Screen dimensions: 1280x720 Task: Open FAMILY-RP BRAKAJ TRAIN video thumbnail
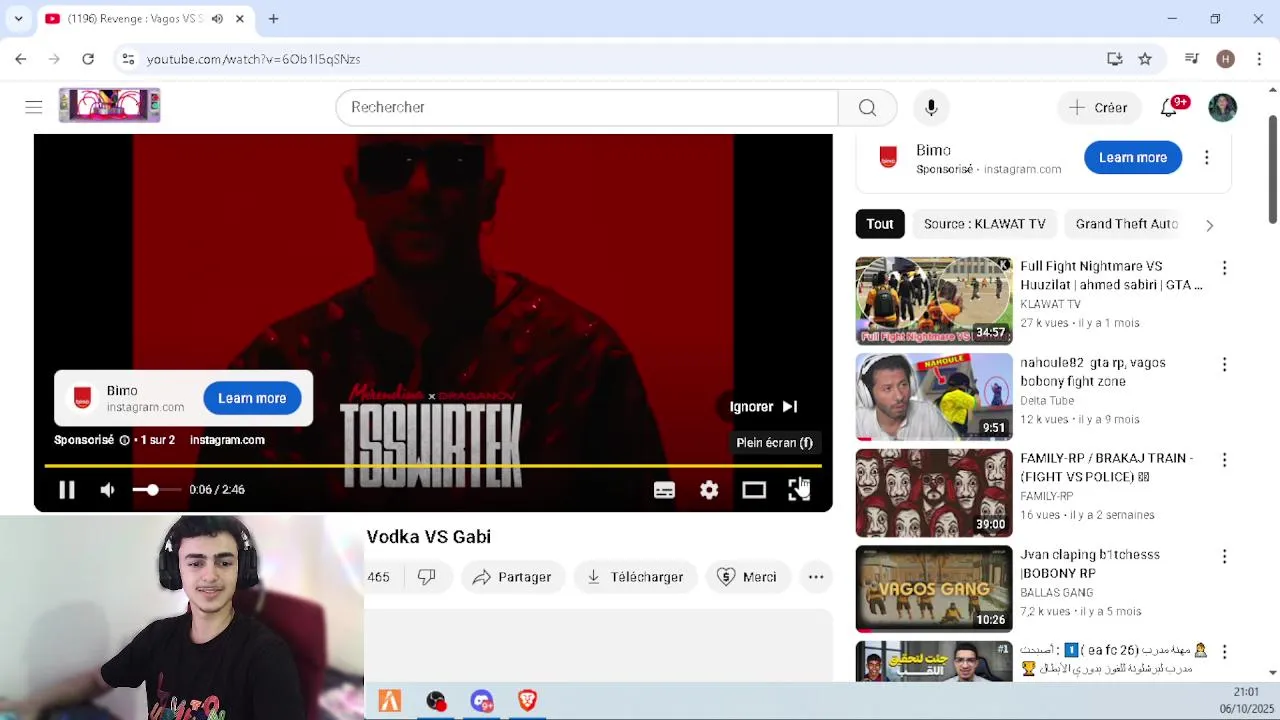coord(934,493)
